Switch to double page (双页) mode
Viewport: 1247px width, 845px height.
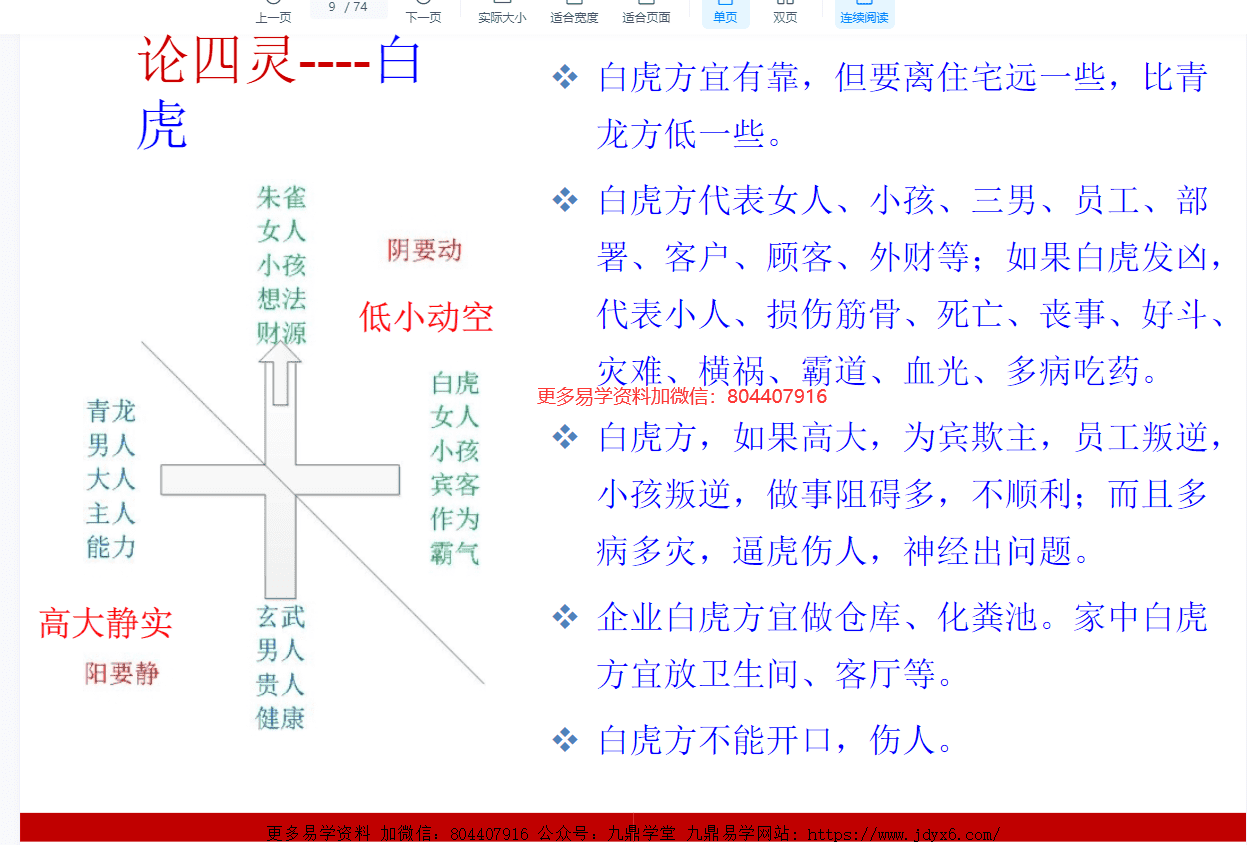(x=785, y=12)
